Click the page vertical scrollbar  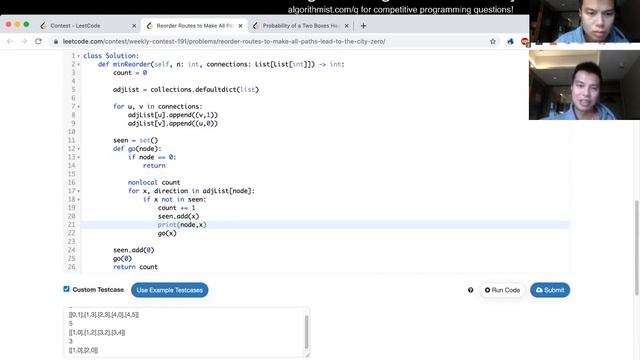(x=637, y=248)
